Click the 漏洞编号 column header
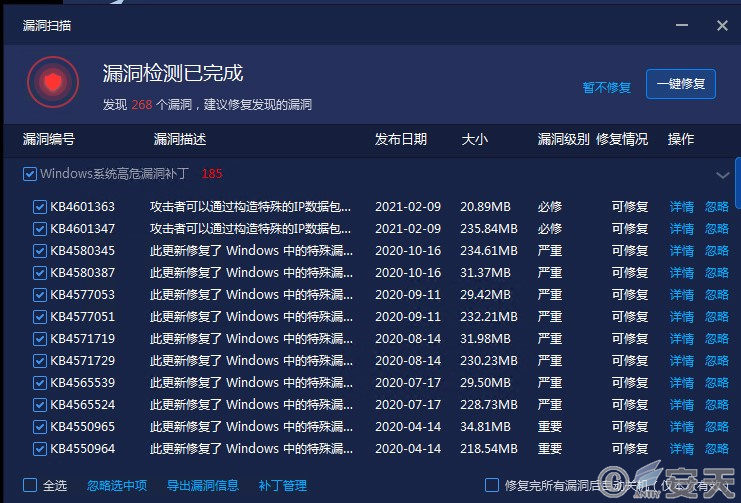The width and height of the screenshot is (741, 503). [x=49, y=139]
